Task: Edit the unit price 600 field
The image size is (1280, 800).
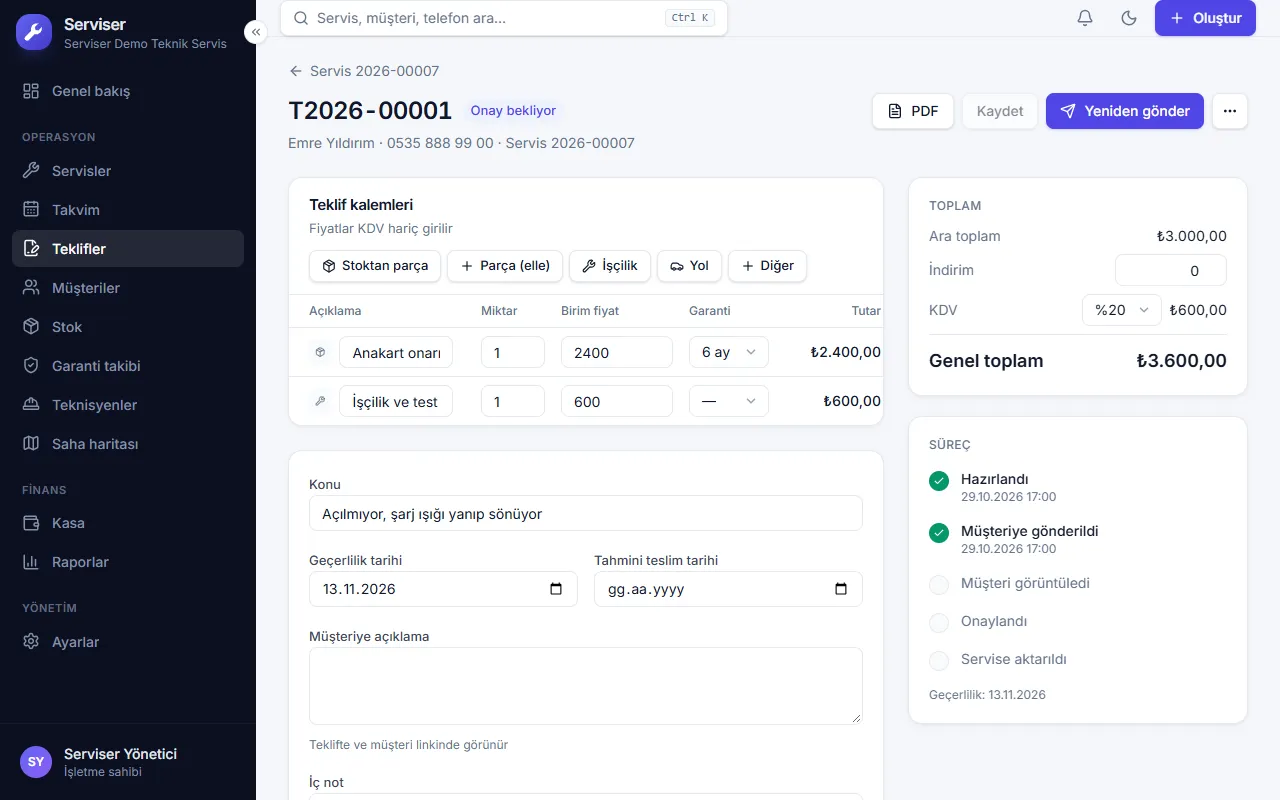Action: coord(617,401)
